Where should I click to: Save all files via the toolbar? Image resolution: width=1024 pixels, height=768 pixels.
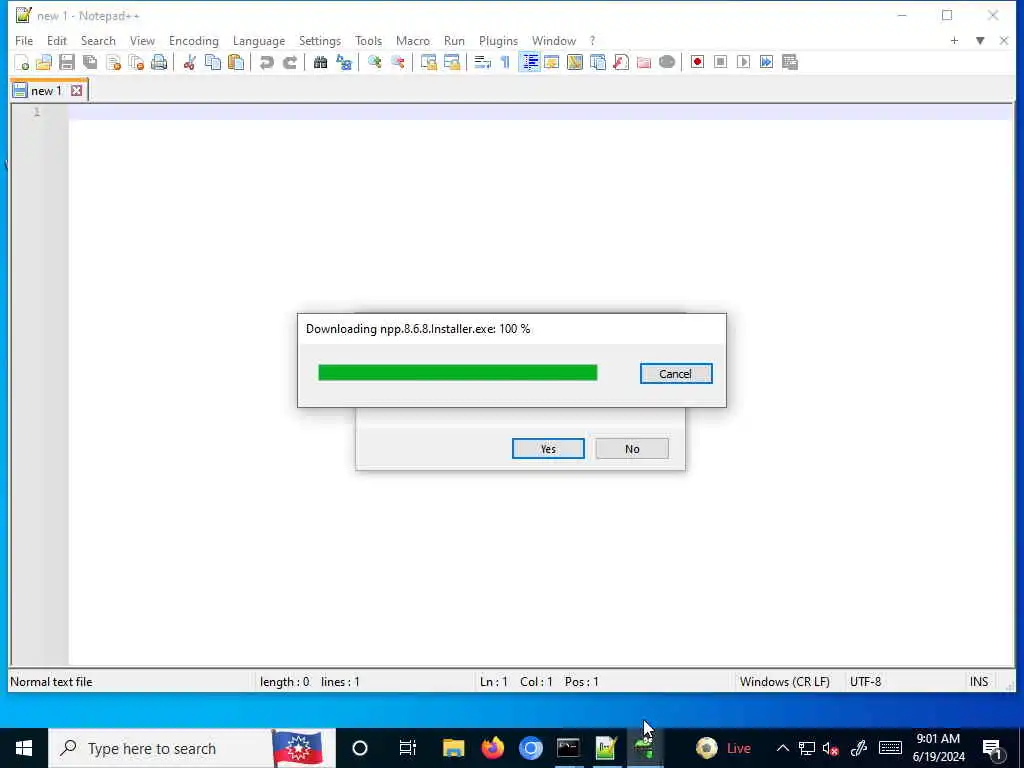(90, 62)
